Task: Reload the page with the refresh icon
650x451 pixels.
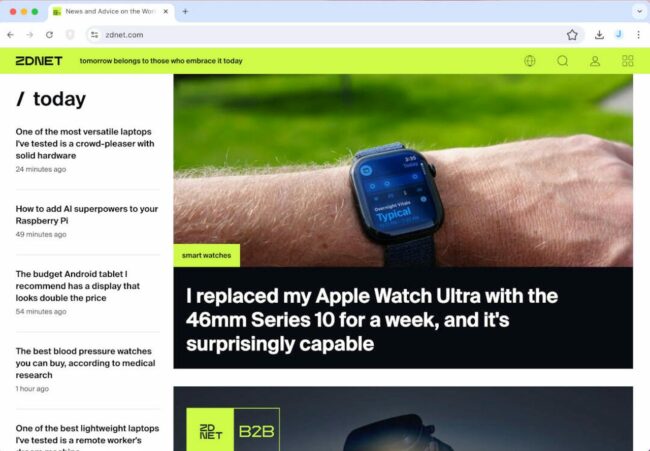Action: click(x=49, y=35)
